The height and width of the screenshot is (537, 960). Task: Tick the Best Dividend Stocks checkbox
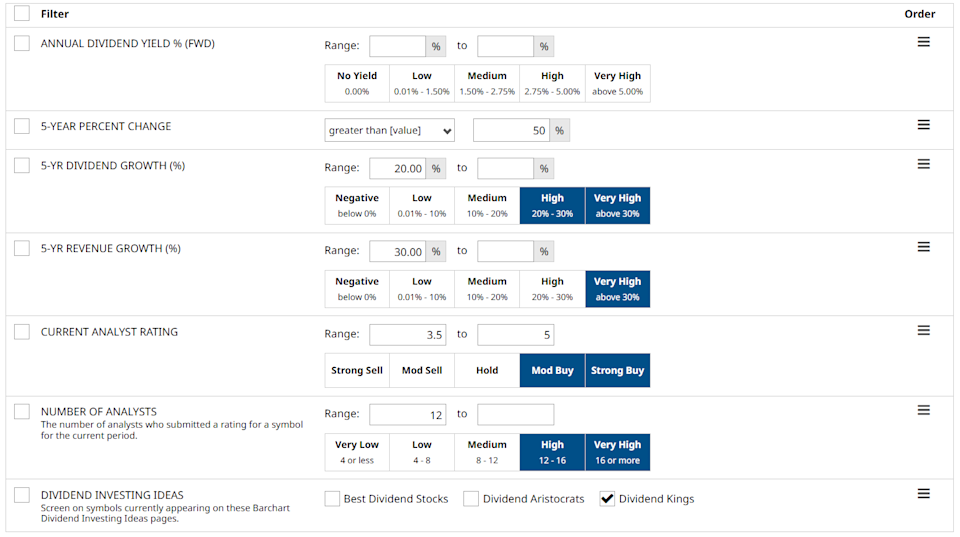pos(332,499)
